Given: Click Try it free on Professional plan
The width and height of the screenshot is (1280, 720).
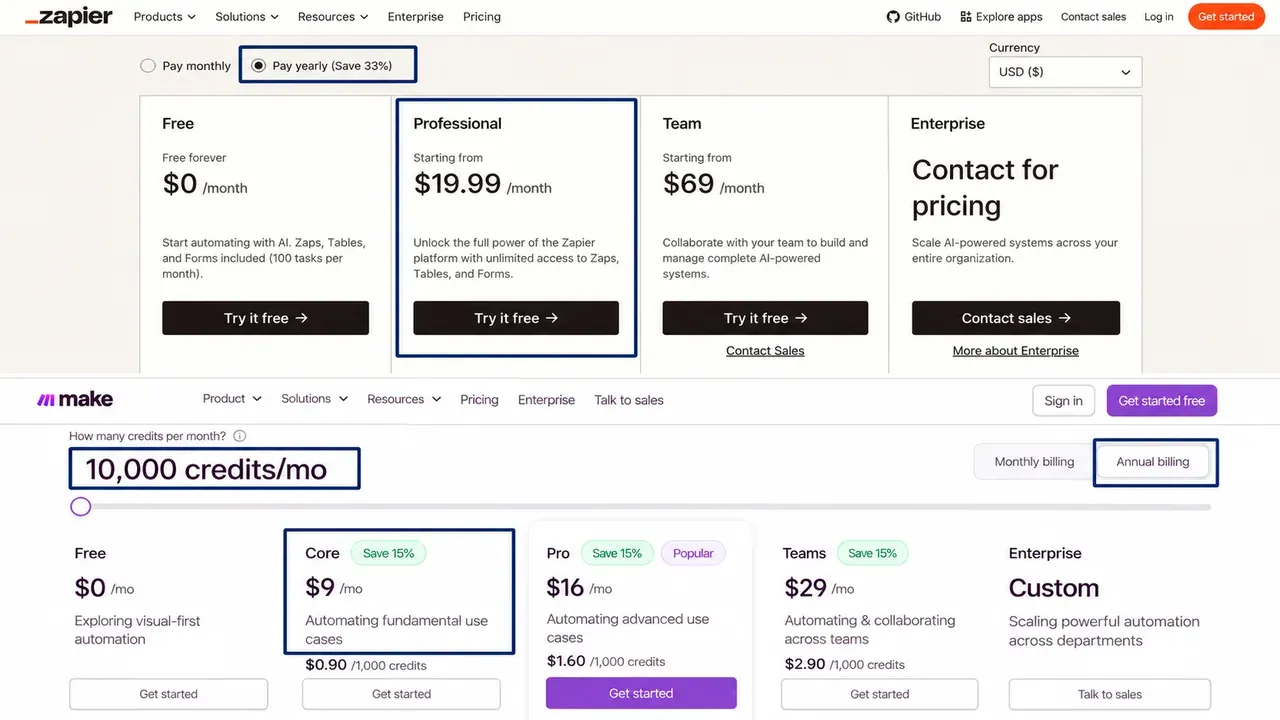Looking at the screenshot, I should pyautogui.click(x=516, y=318).
